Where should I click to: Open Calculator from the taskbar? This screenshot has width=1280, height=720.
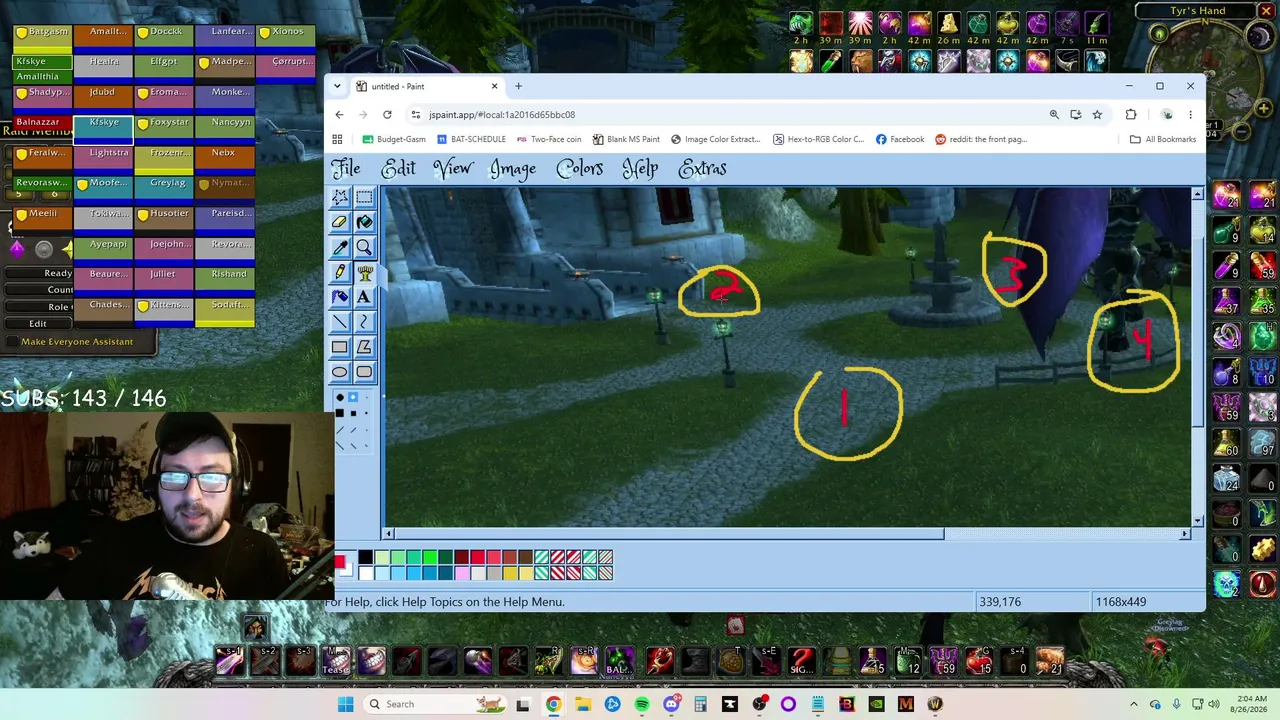[x=700, y=704]
